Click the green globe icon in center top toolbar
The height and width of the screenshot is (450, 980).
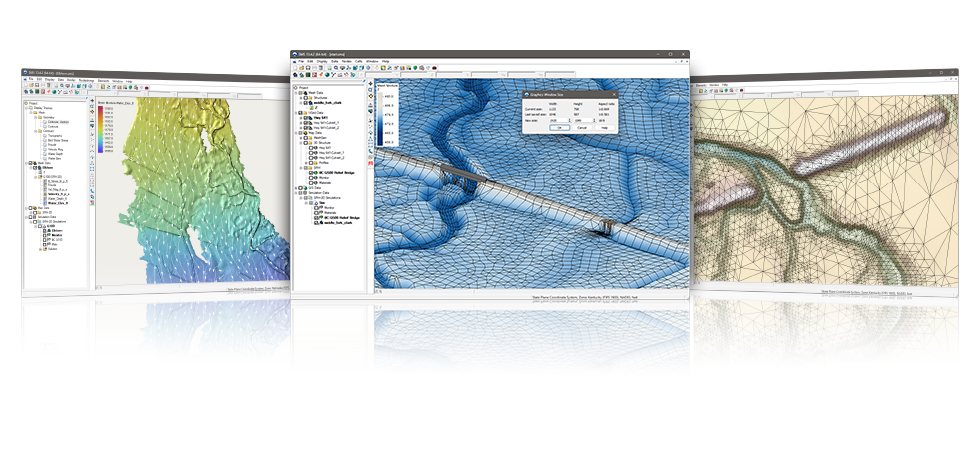coord(415,68)
